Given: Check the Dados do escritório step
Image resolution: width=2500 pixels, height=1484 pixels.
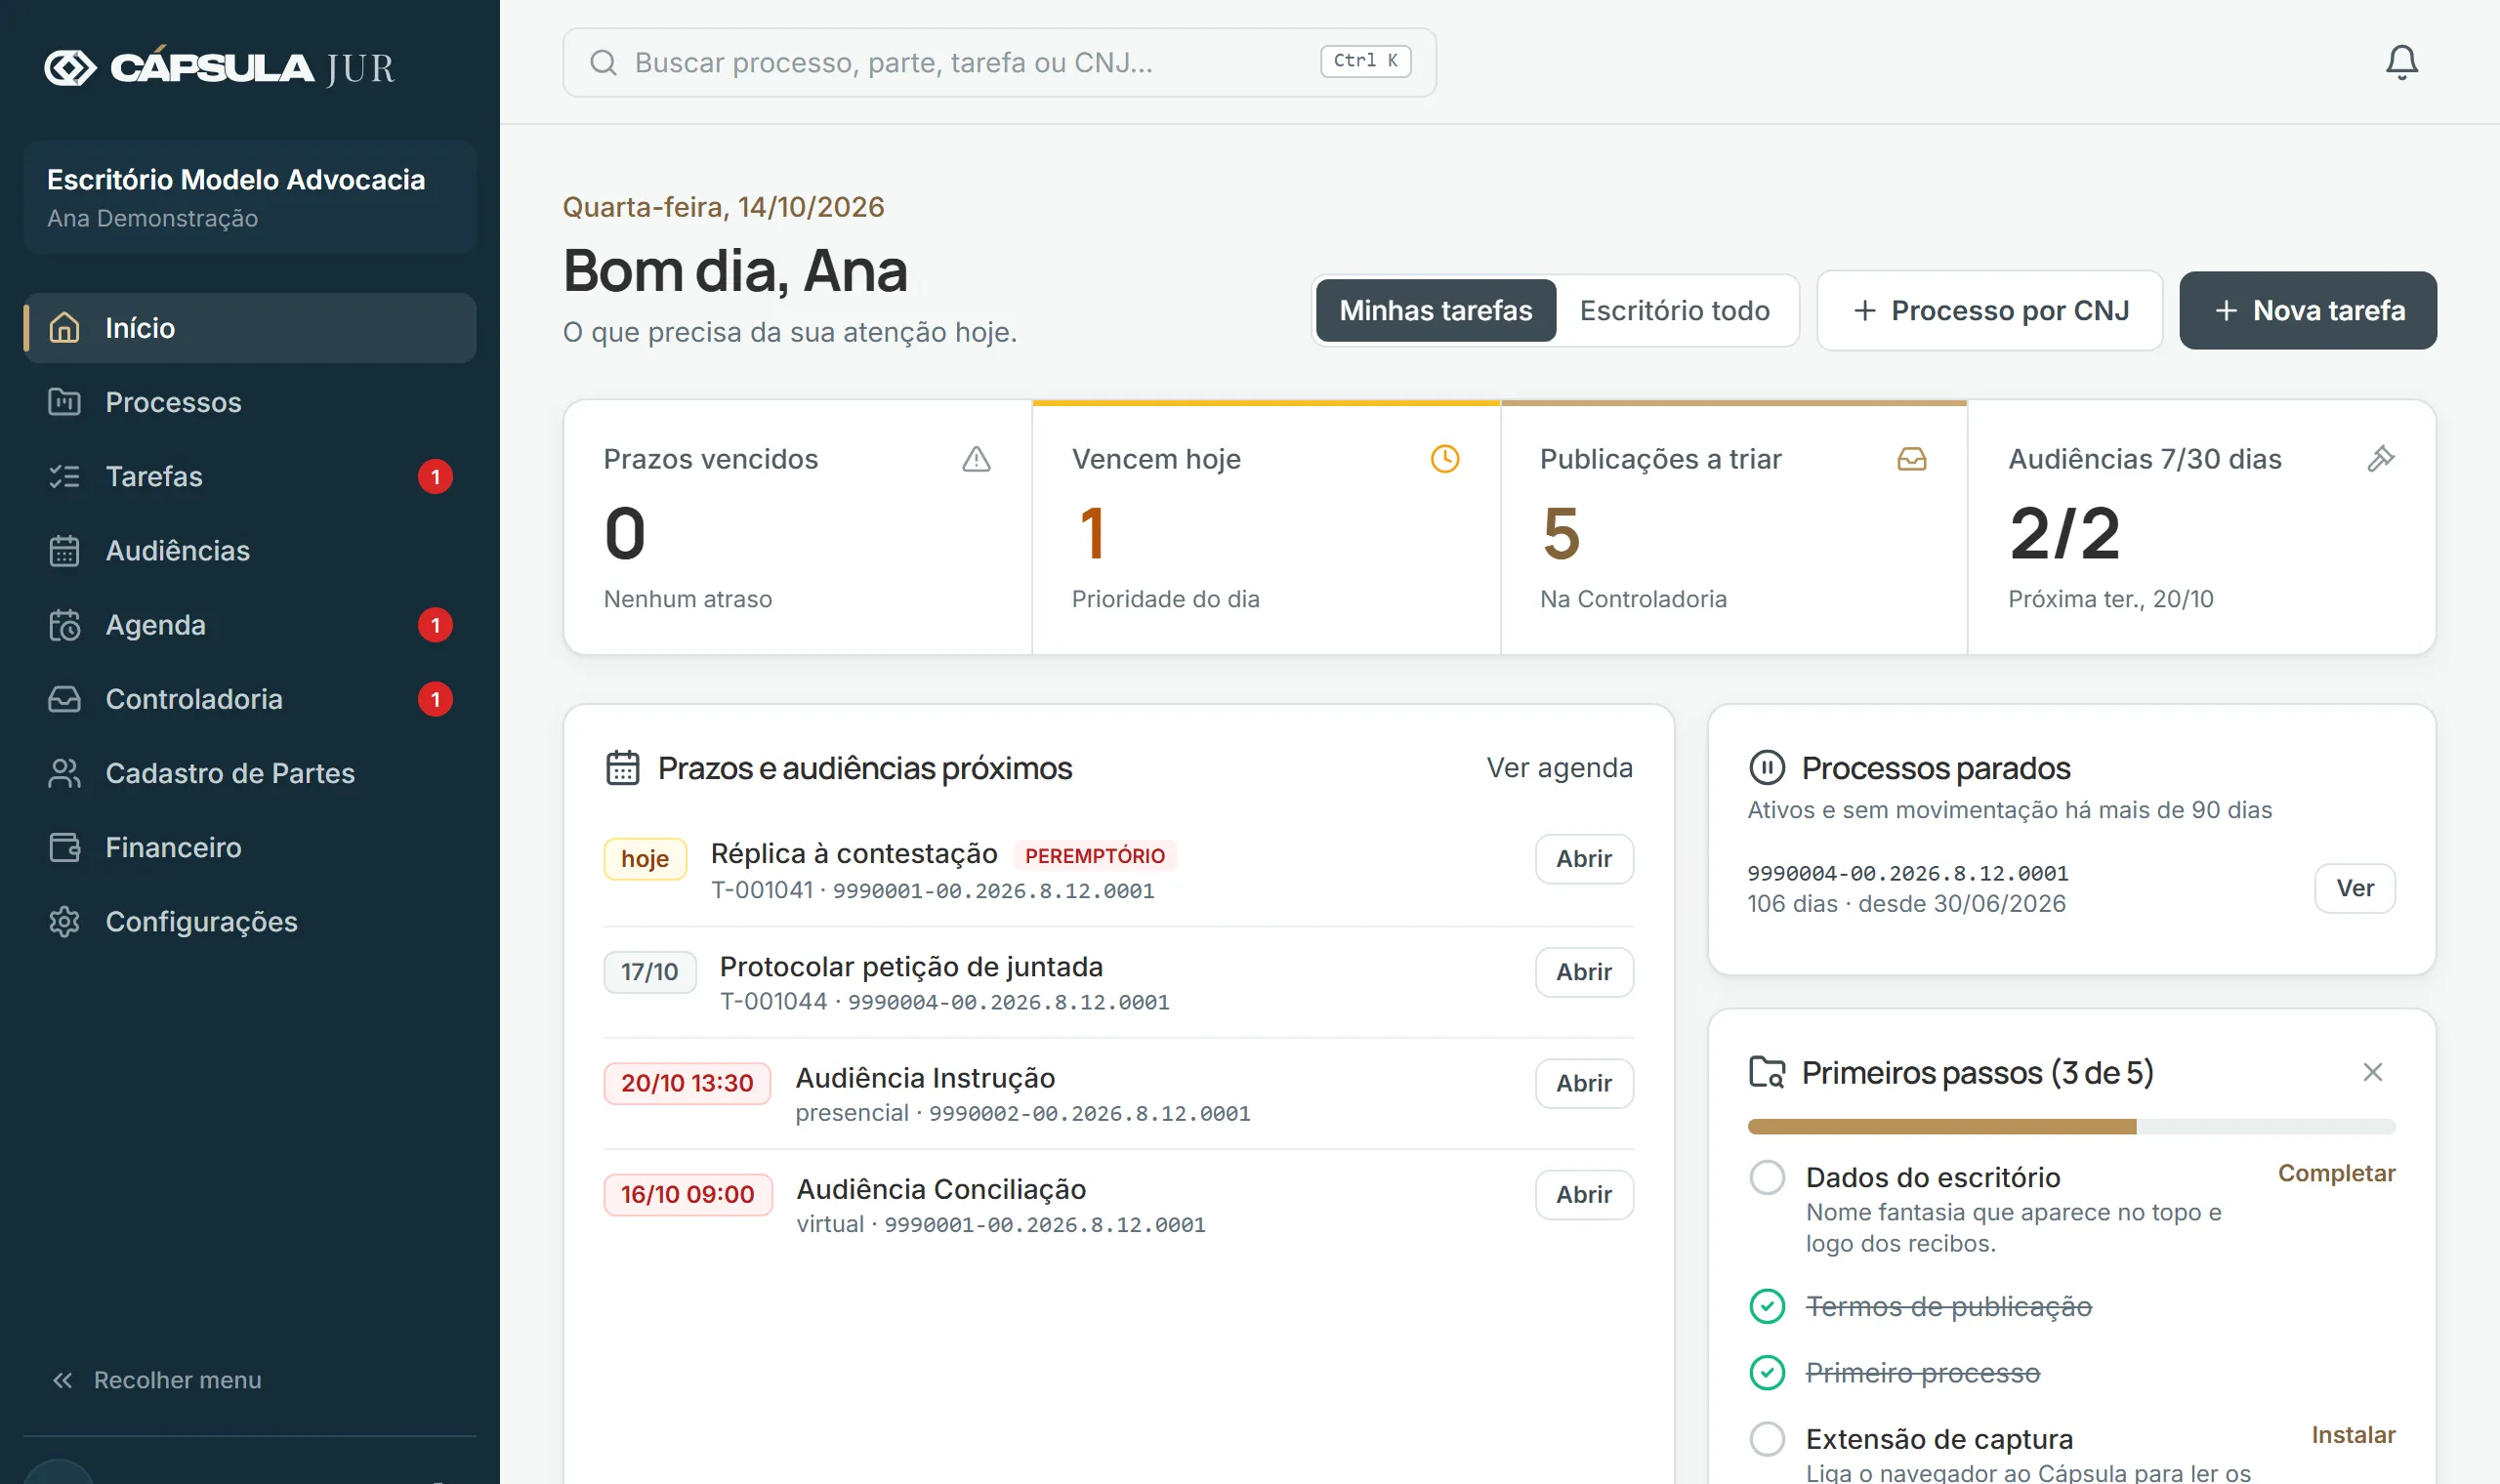Looking at the screenshot, I should point(1766,1177).
